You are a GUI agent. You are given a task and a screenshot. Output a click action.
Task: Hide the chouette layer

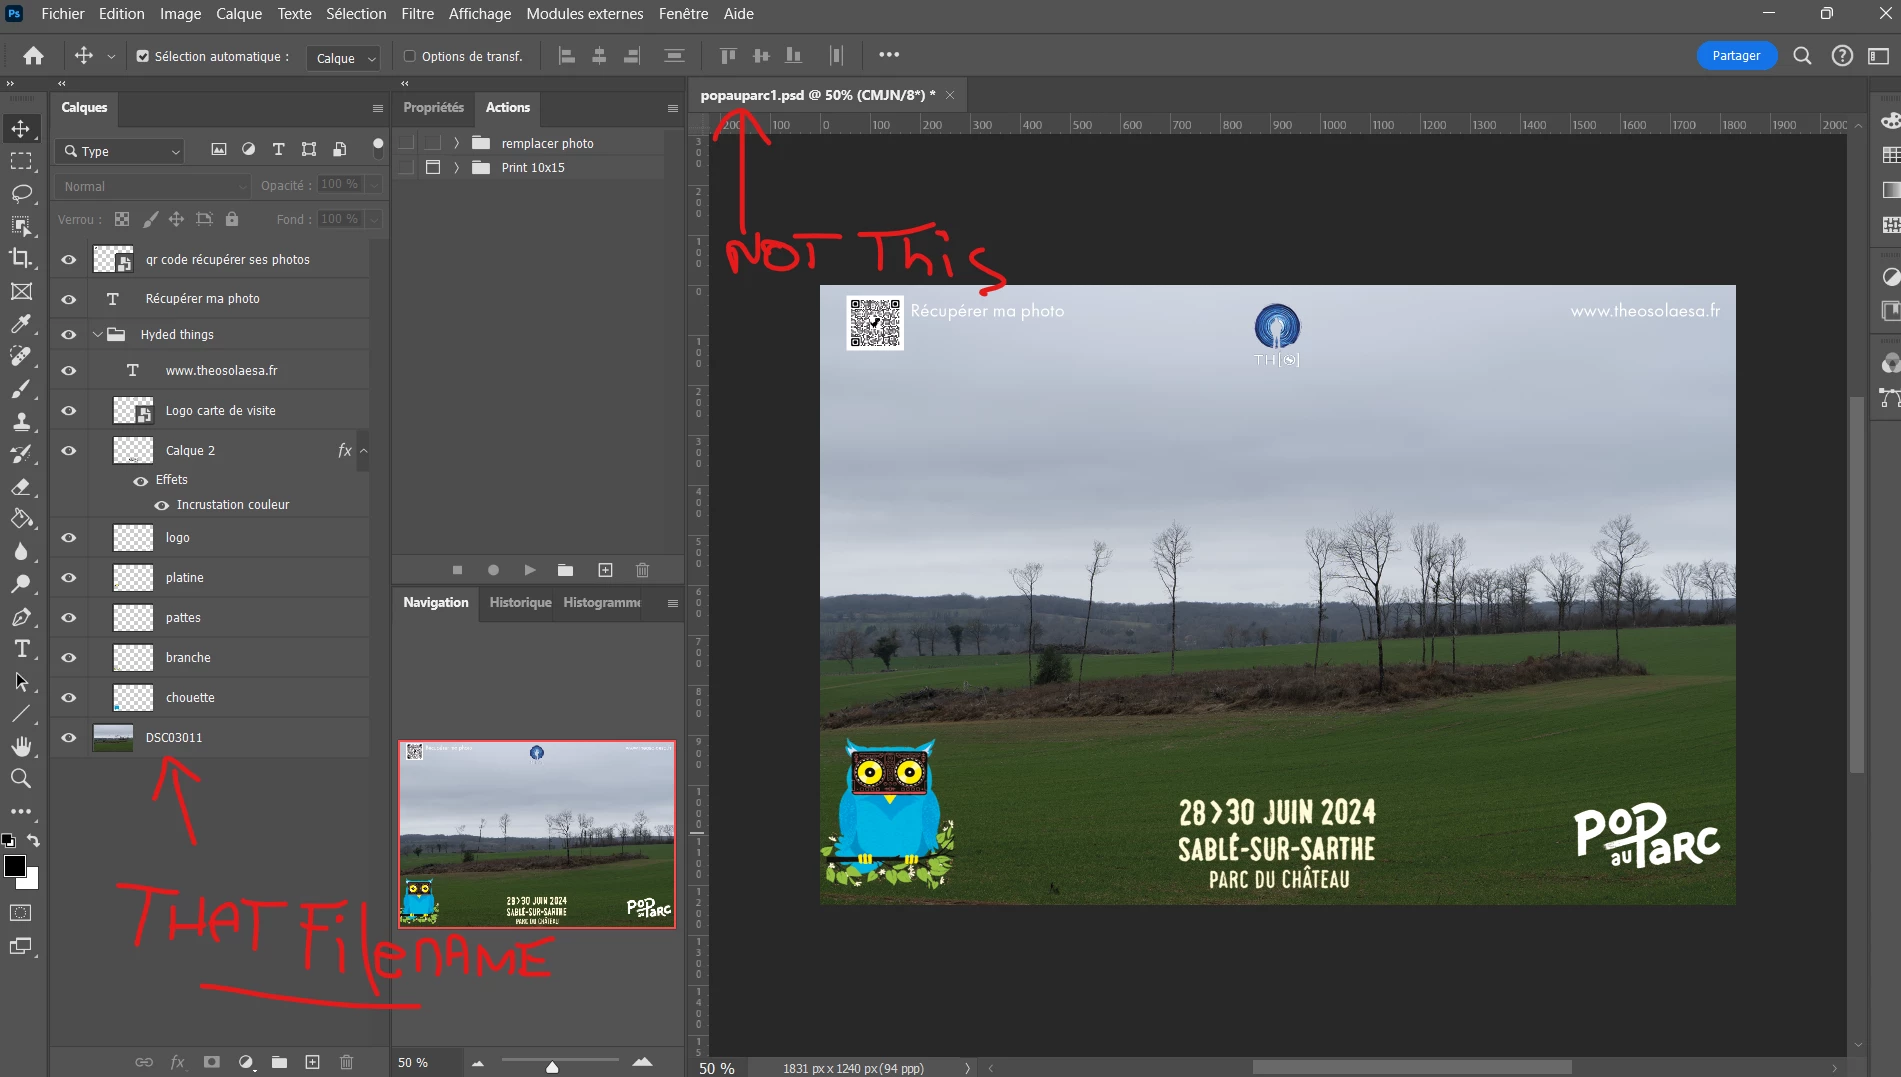tap(68, 698)
